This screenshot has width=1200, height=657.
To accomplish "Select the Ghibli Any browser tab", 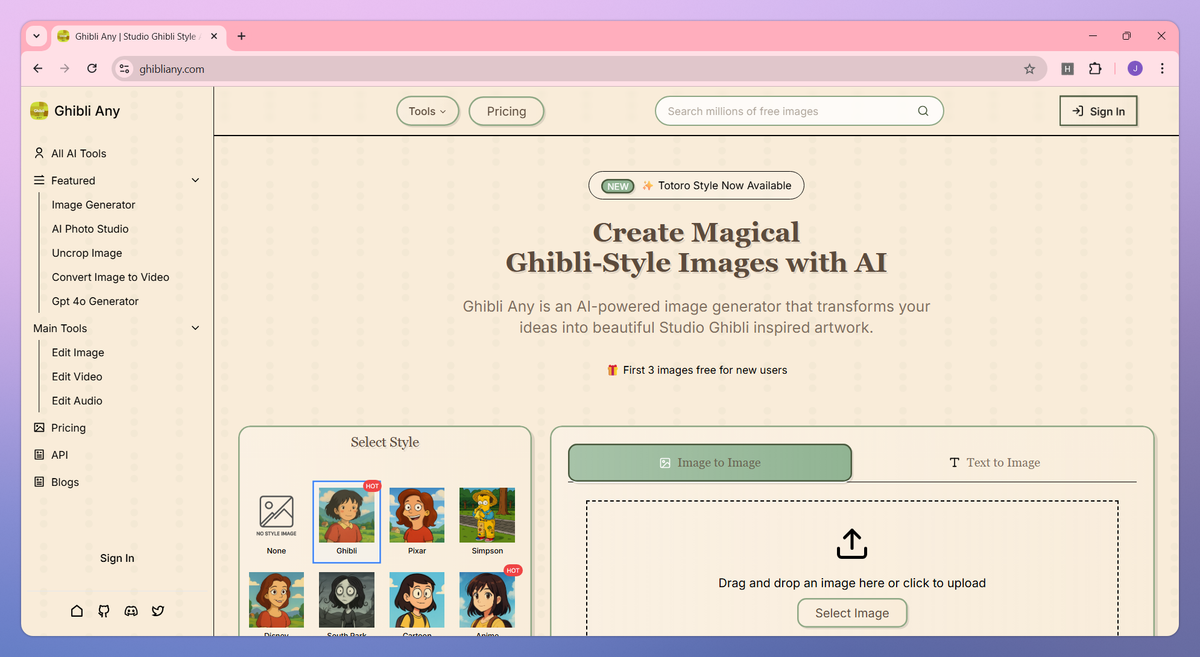I will (x=138, y=36).
